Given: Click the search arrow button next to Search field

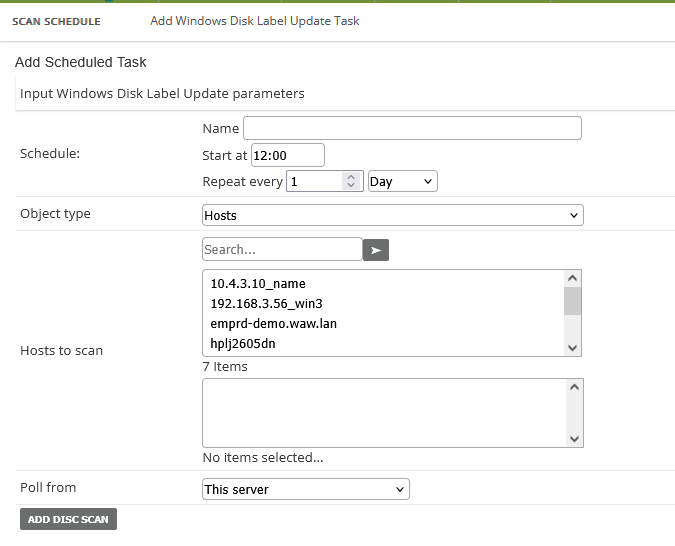Looking at the screenshot, I should [x=375, y=250].
